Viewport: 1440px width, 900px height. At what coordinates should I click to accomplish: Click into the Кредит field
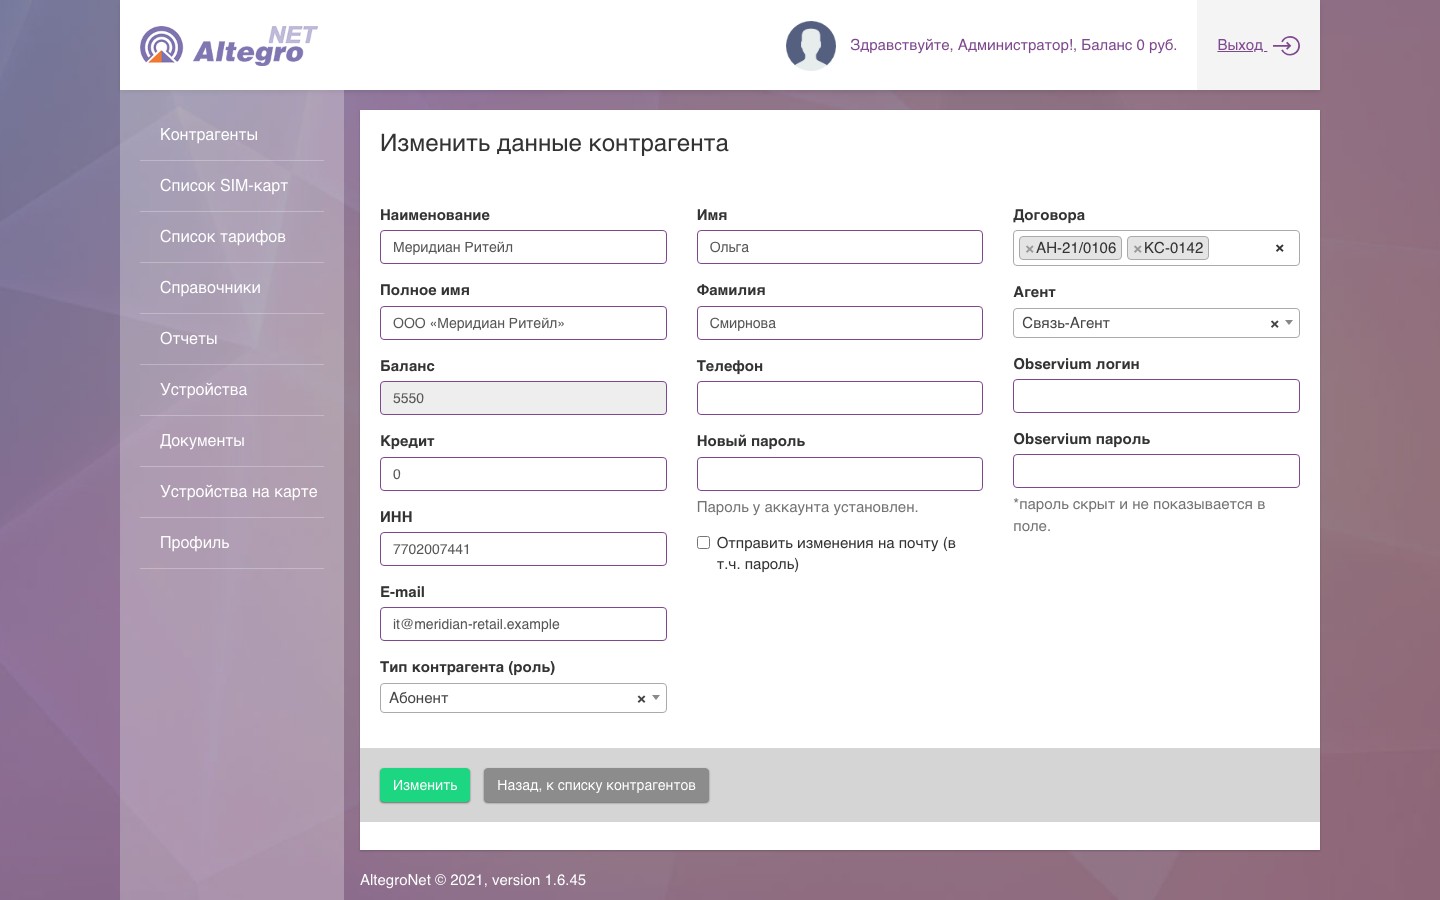pos(523,474)
